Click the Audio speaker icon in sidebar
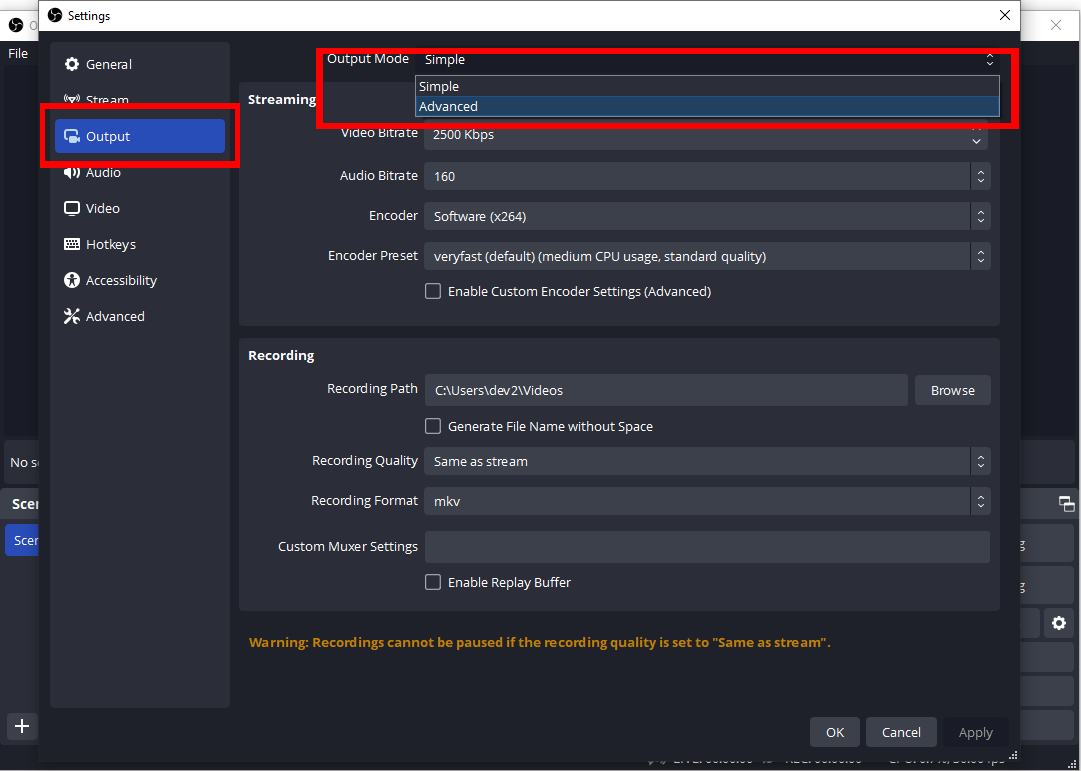 coord(72,173)
